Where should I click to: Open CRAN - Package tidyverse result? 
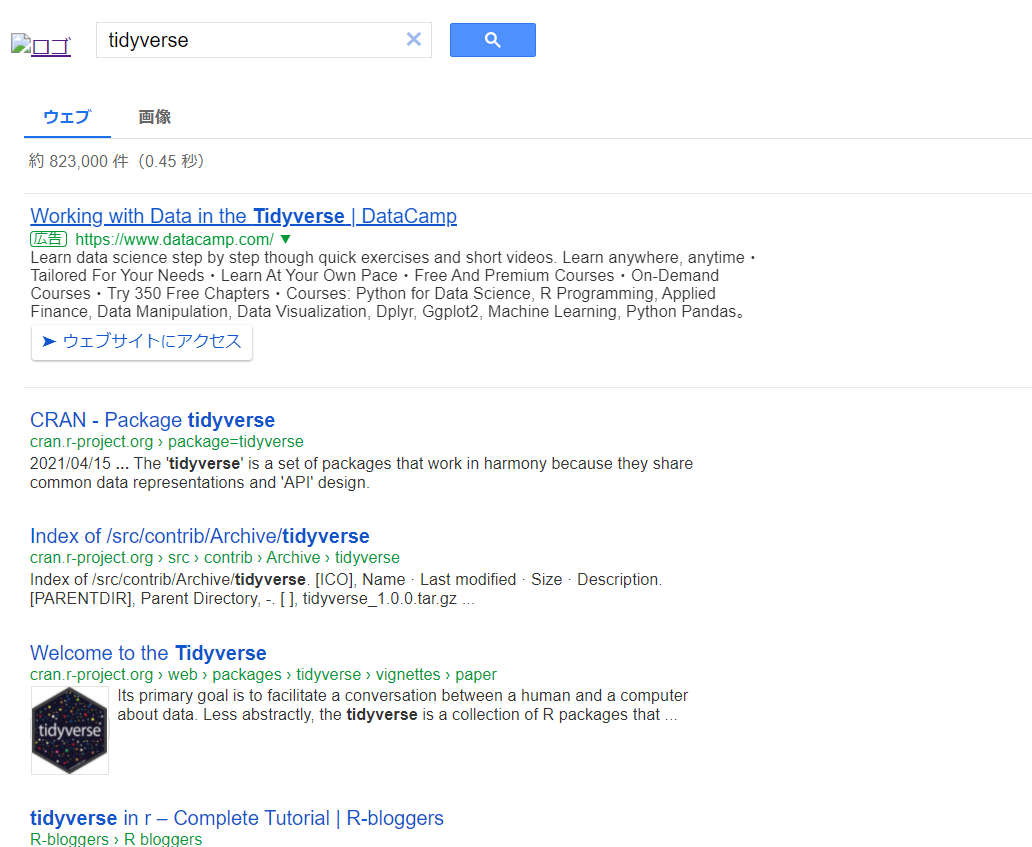pos(153,420)
